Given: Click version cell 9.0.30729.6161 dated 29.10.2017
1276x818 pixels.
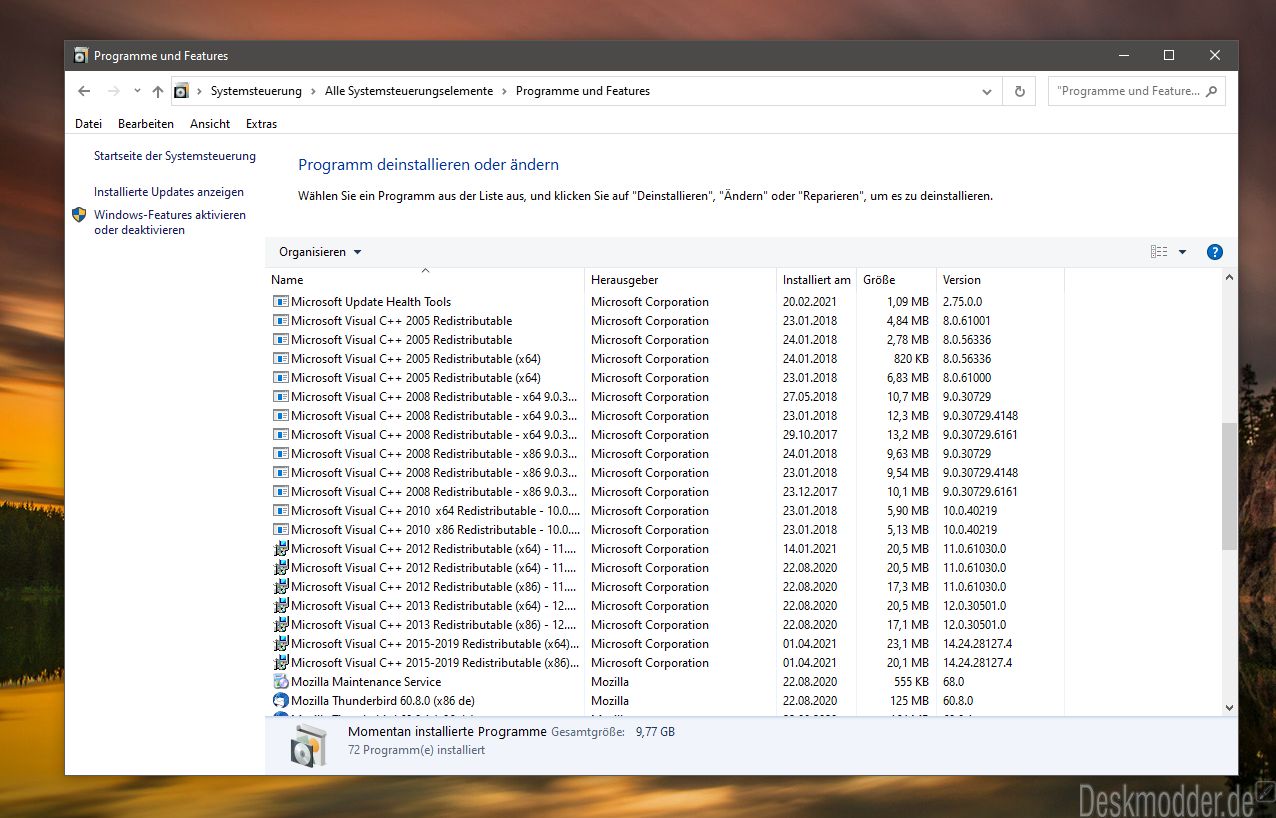Looking at the screenshot, I should tap(980, 435).
